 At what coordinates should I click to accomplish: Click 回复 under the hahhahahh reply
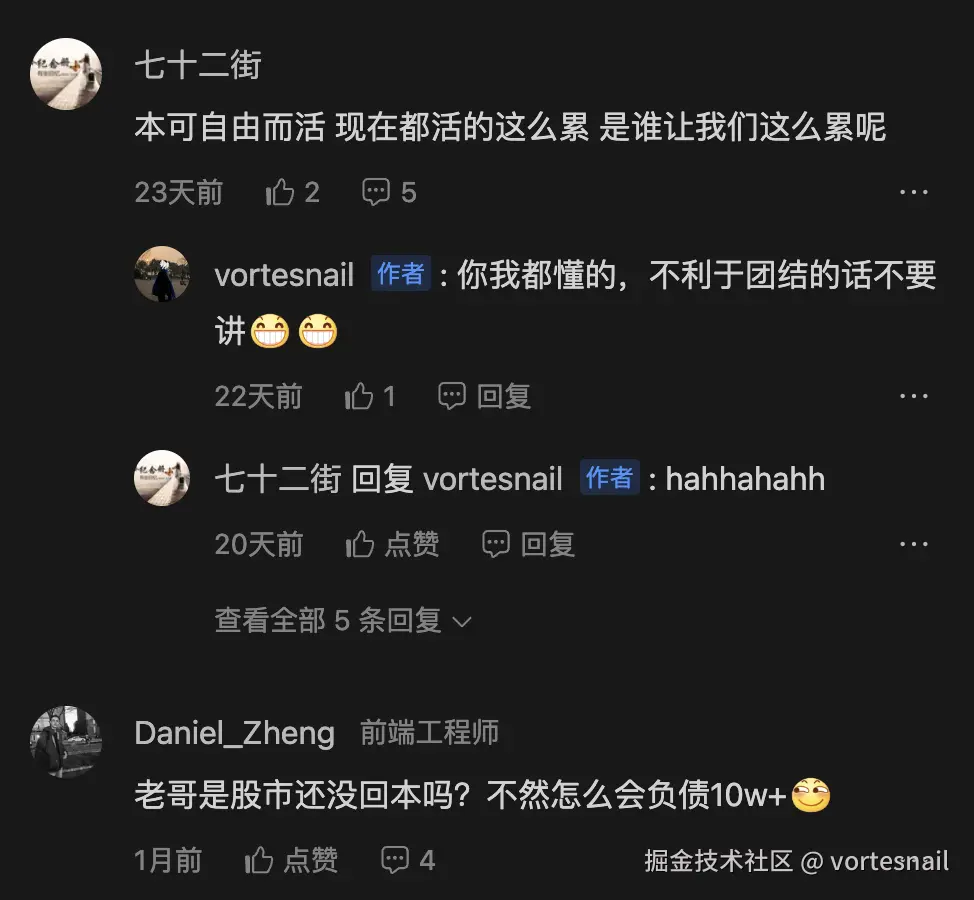[529, 544]
